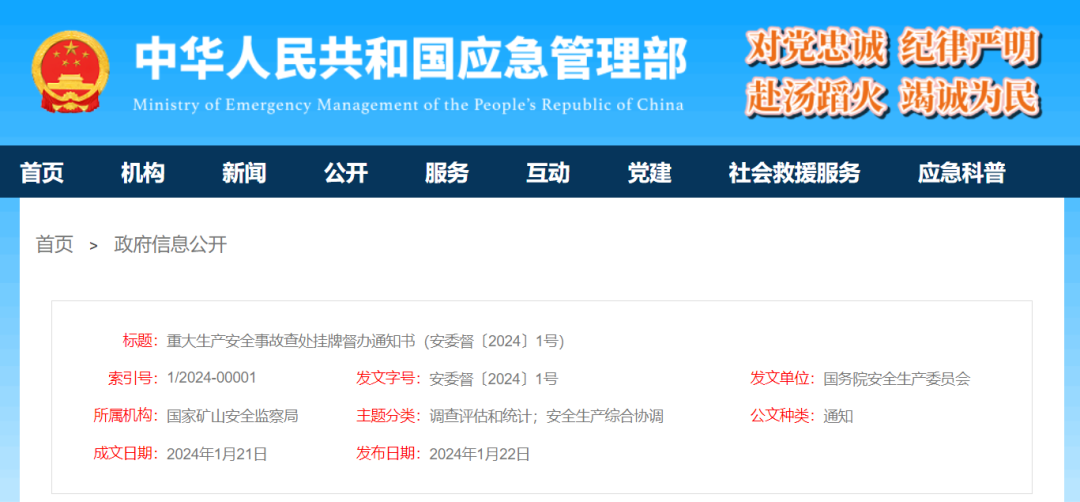Click the agency 国家矿山安全监察局

[232, 416]
